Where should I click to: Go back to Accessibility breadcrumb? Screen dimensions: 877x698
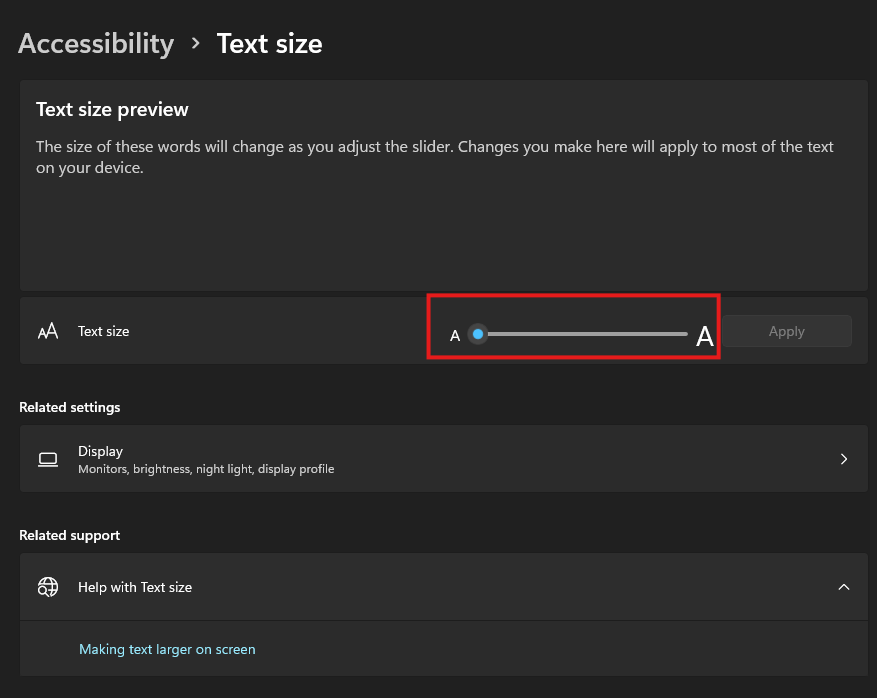click(x=96, y=44)
